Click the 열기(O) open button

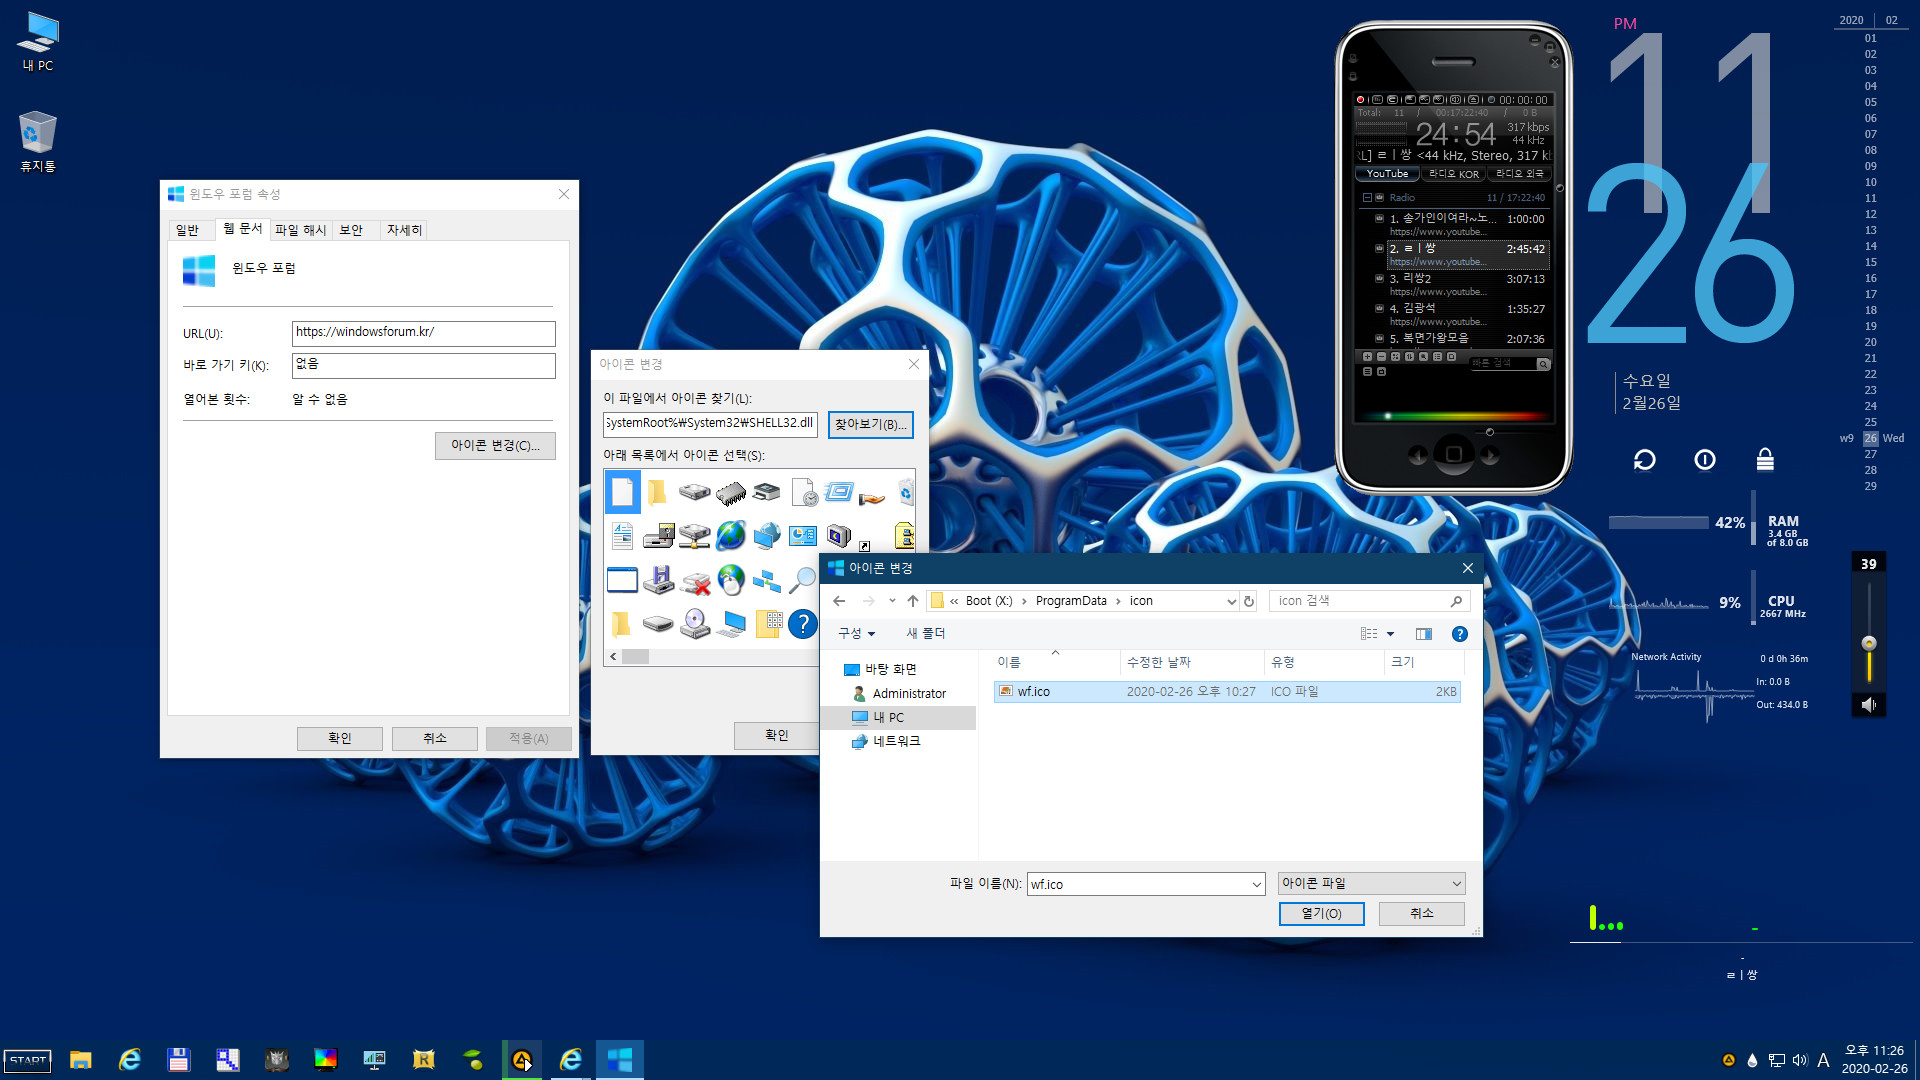coord(1321,914)
